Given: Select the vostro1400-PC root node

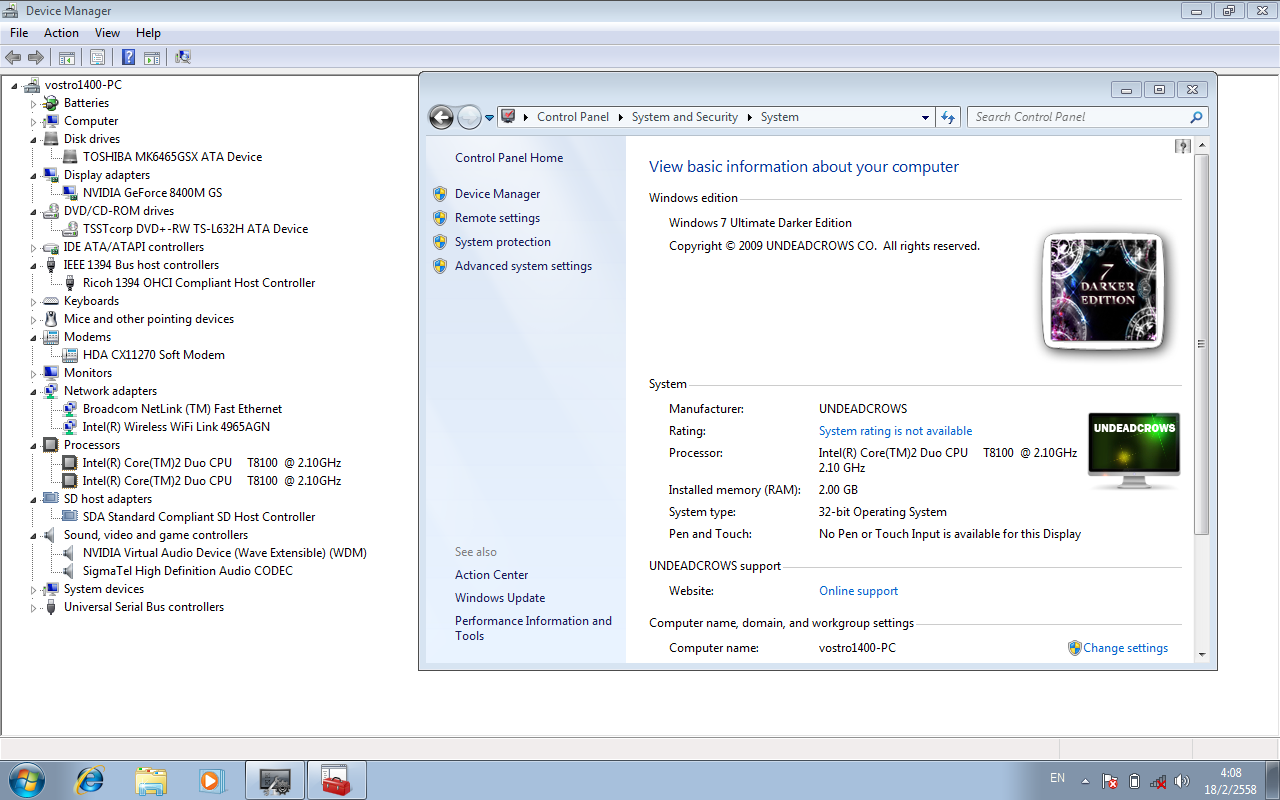Looking at the screenshot, I should (x=83, y=85).
